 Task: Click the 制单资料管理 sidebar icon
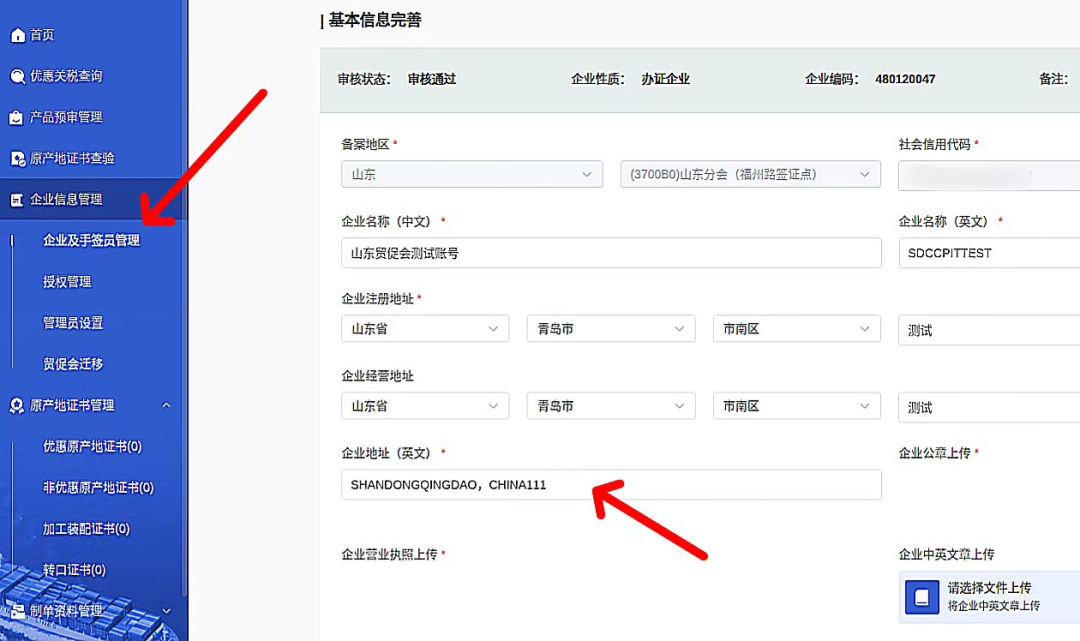[x=17, y=611]
